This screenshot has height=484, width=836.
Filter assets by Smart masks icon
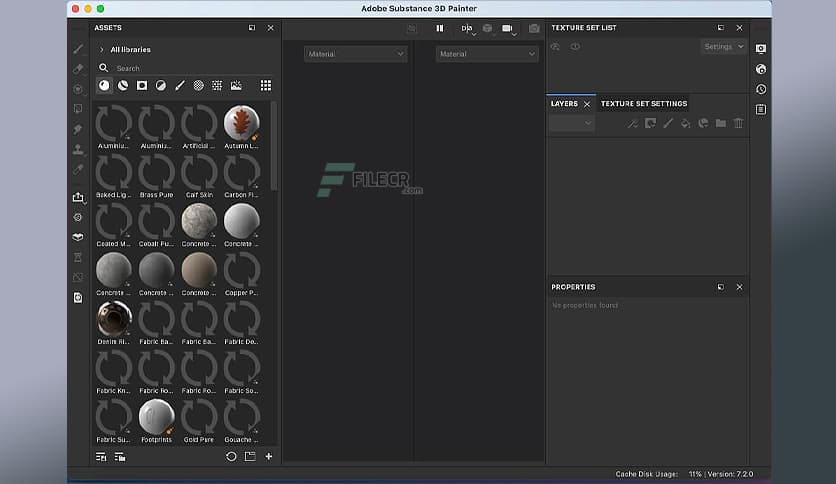point(142,85)
